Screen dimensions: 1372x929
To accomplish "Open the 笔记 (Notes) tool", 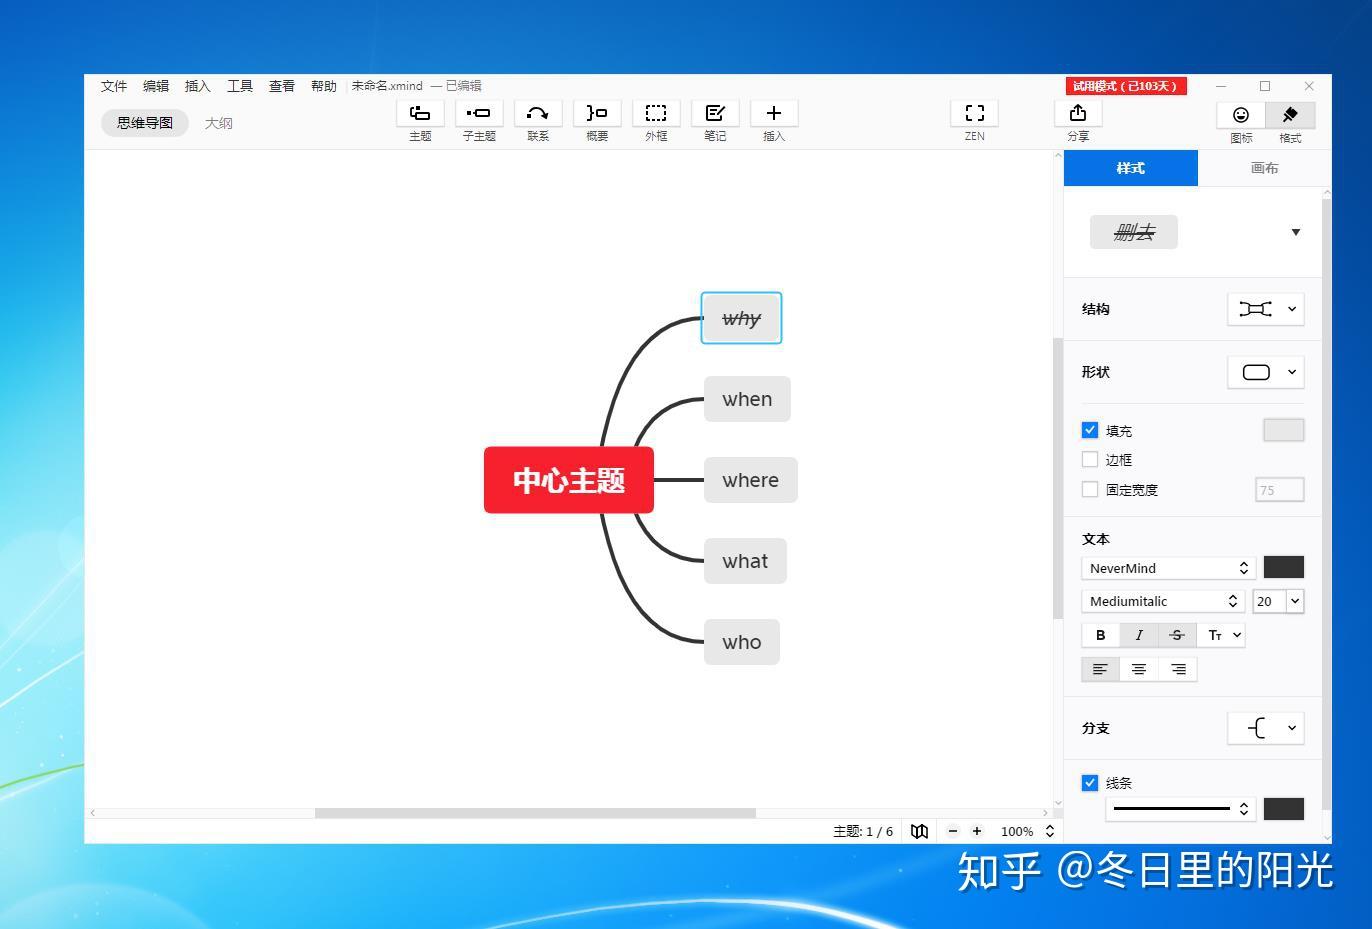I will point(715,113).
